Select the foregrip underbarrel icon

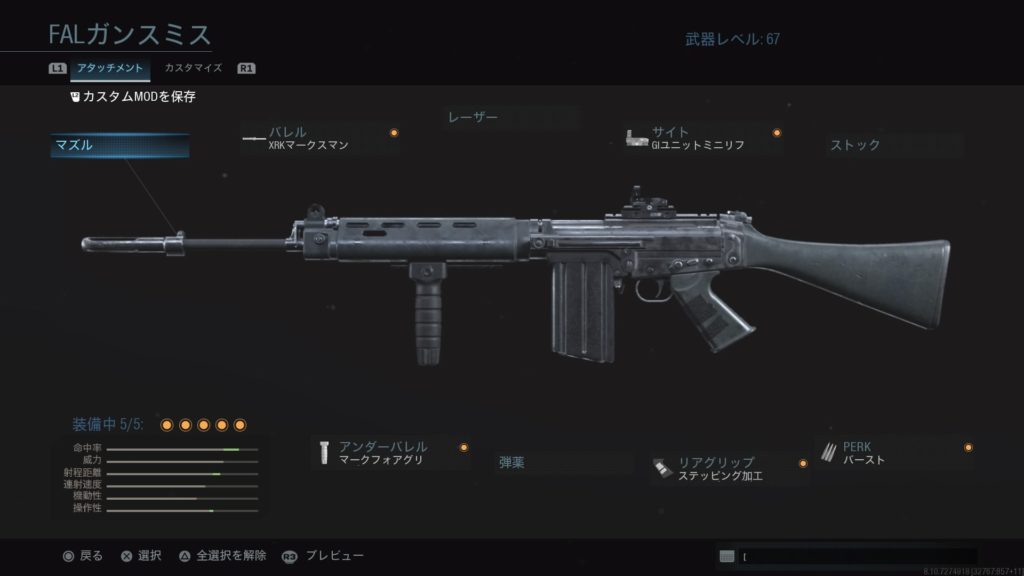[x=324, y=453]
